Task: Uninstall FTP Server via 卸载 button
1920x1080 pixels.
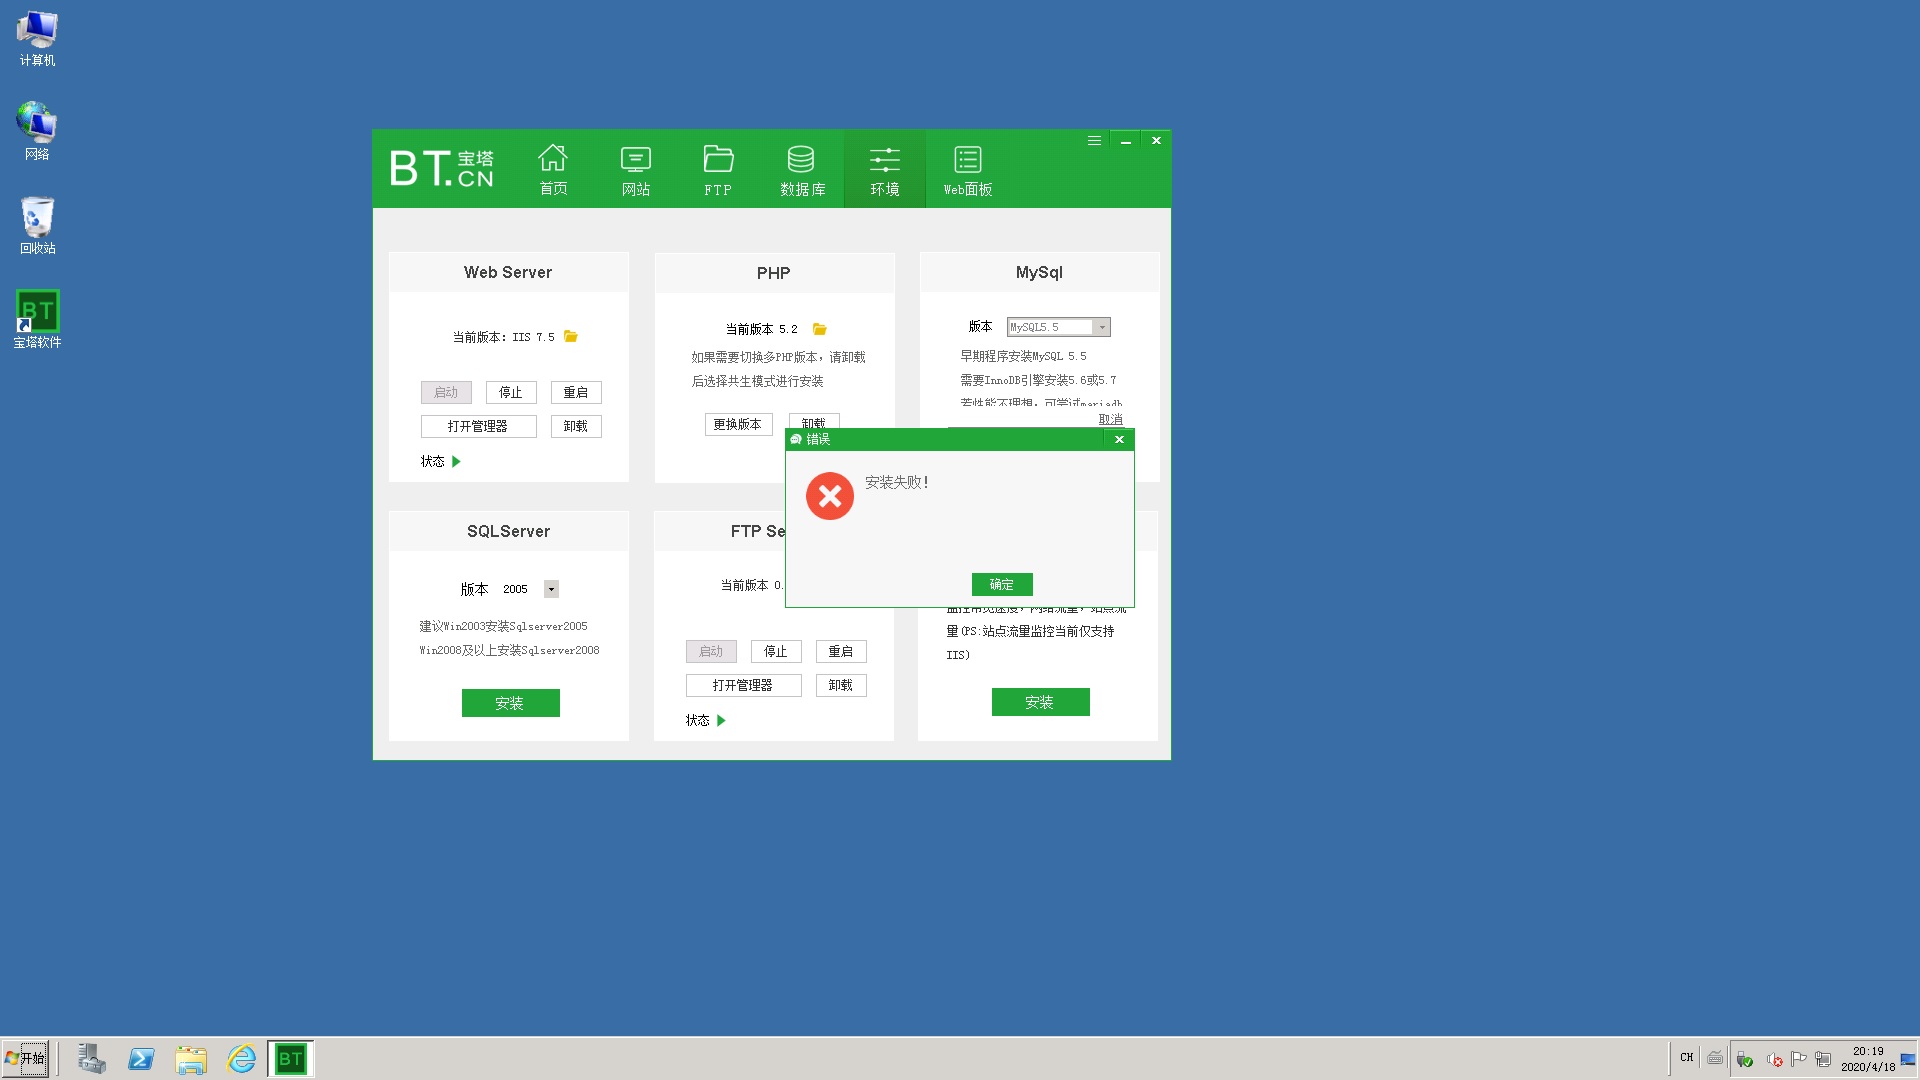Action: 841,685
